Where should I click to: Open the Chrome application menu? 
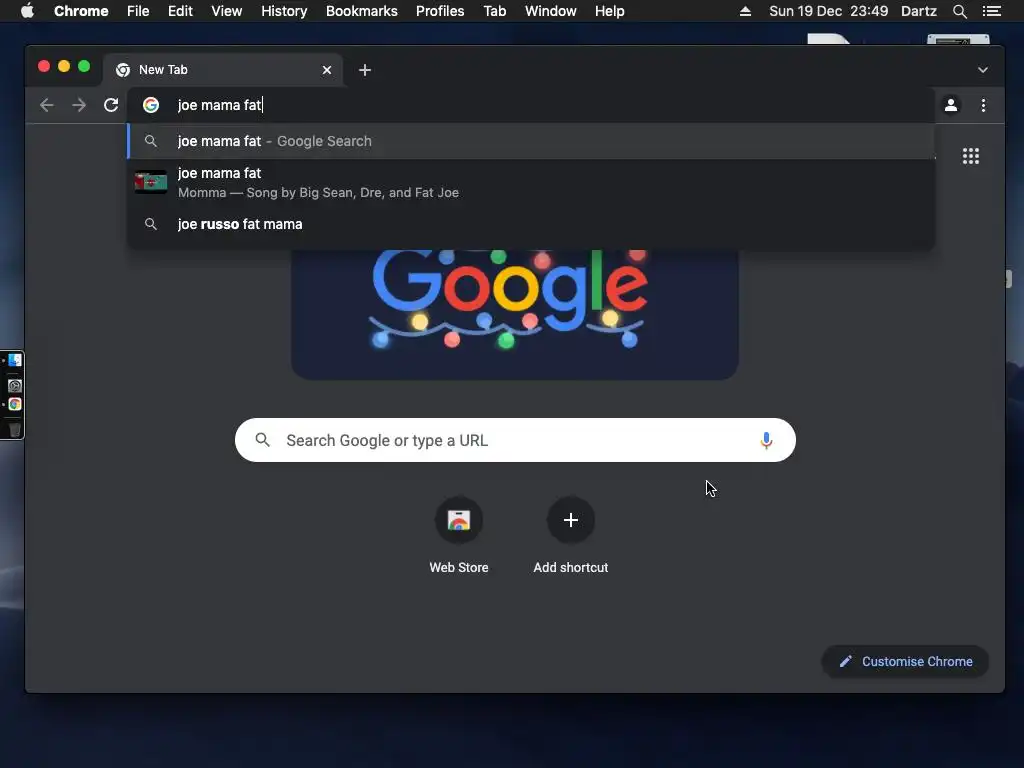coord(81,11)
